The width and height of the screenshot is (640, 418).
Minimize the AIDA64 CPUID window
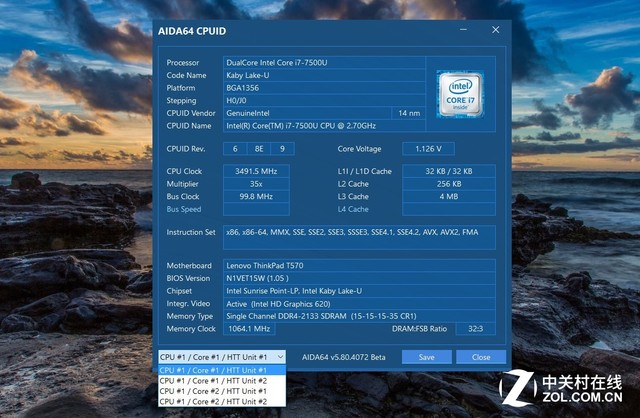point(463,30)
